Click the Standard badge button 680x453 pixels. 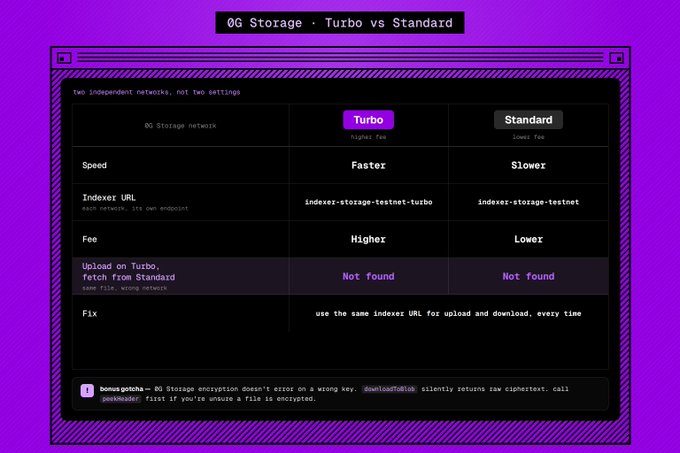[528, 120]
